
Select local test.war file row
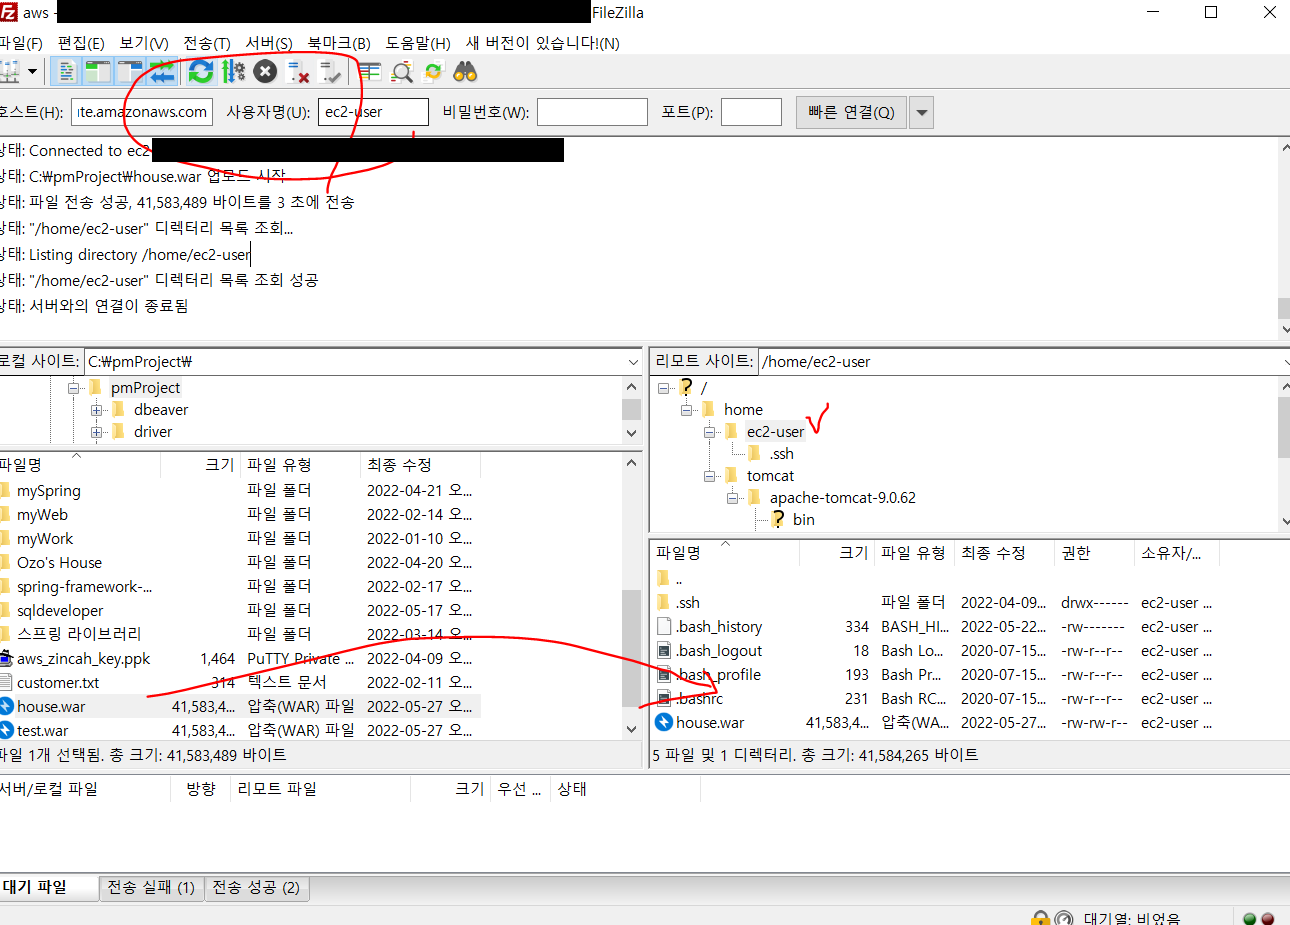point(240,730)
